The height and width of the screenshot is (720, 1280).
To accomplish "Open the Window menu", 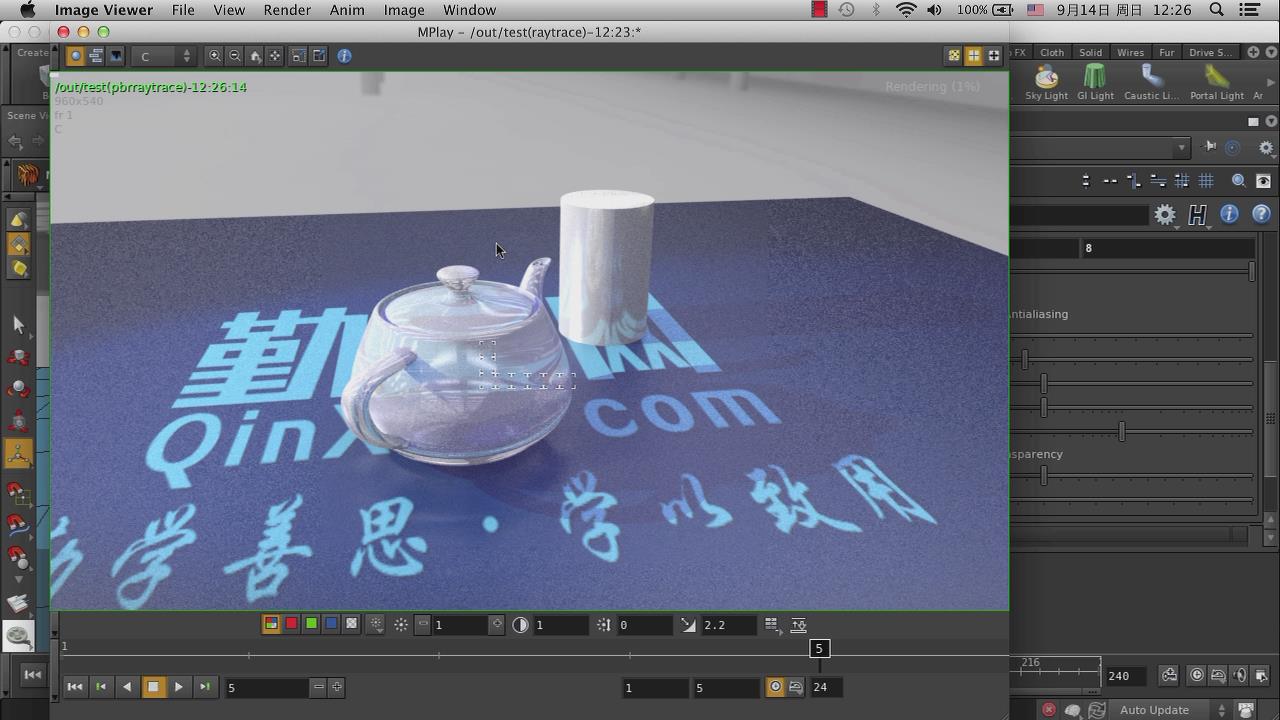I will pos(469,10).
